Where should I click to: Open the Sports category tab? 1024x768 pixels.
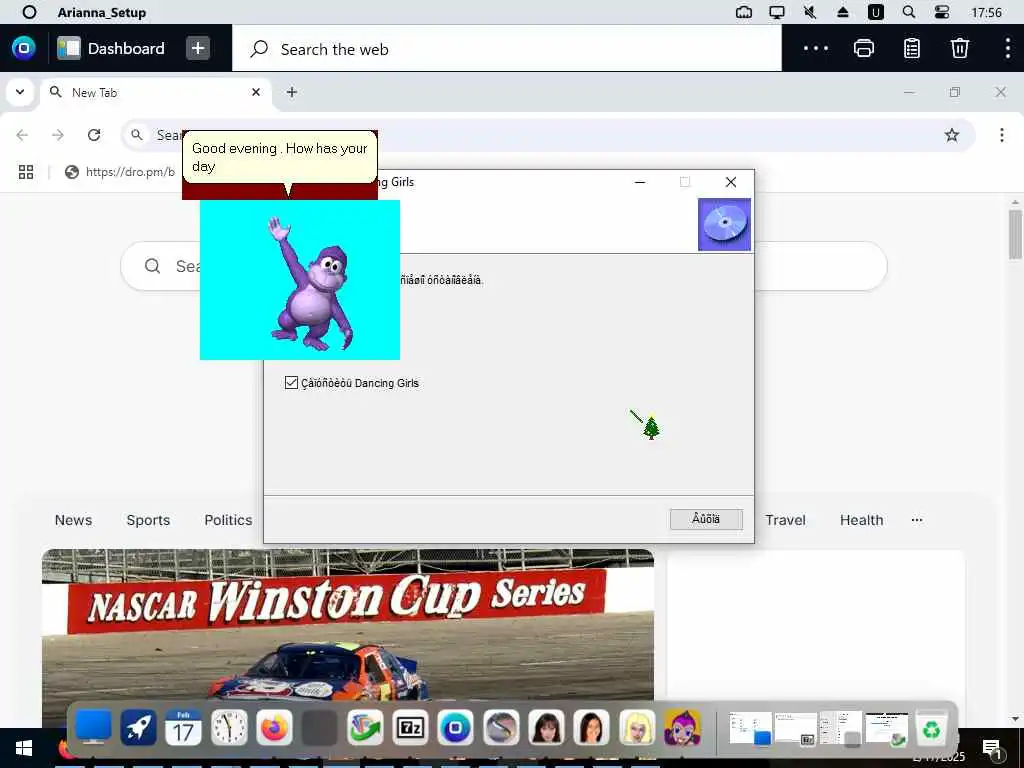(148, 520)
